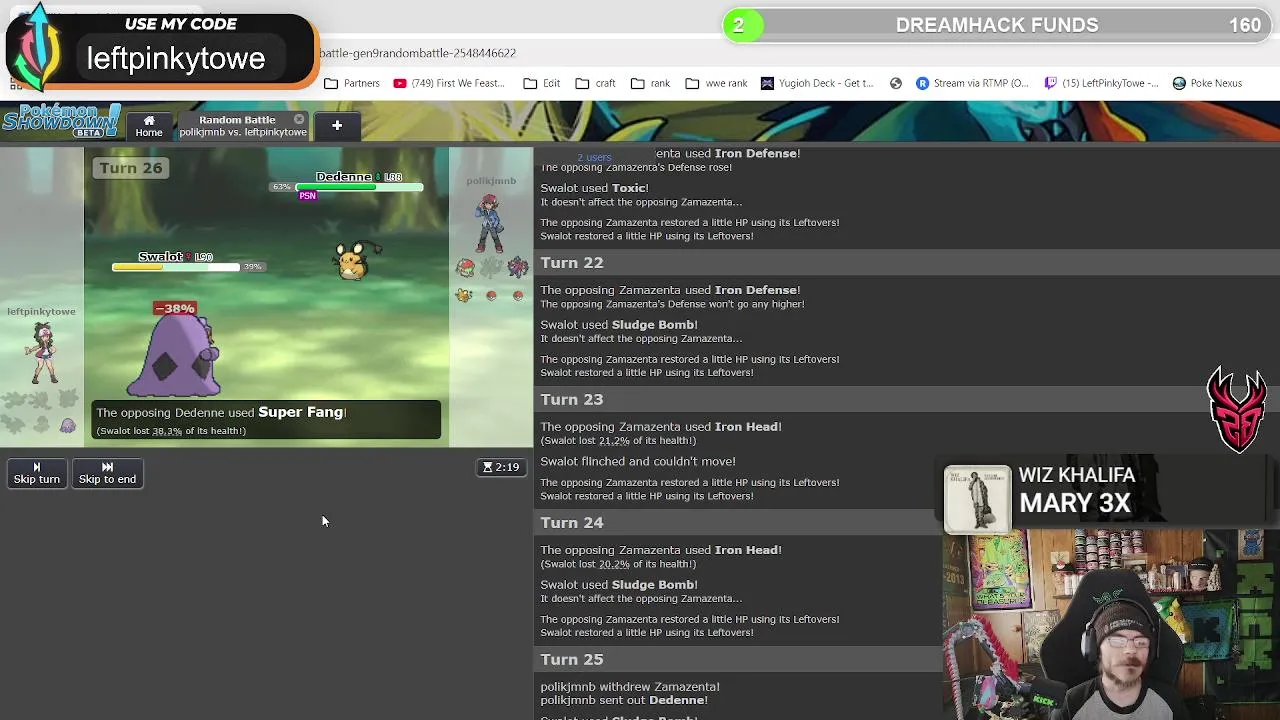Click the 2:19 battle timer button
Image resolution: width=1280 pixels, height=720 pixels.
501,467
